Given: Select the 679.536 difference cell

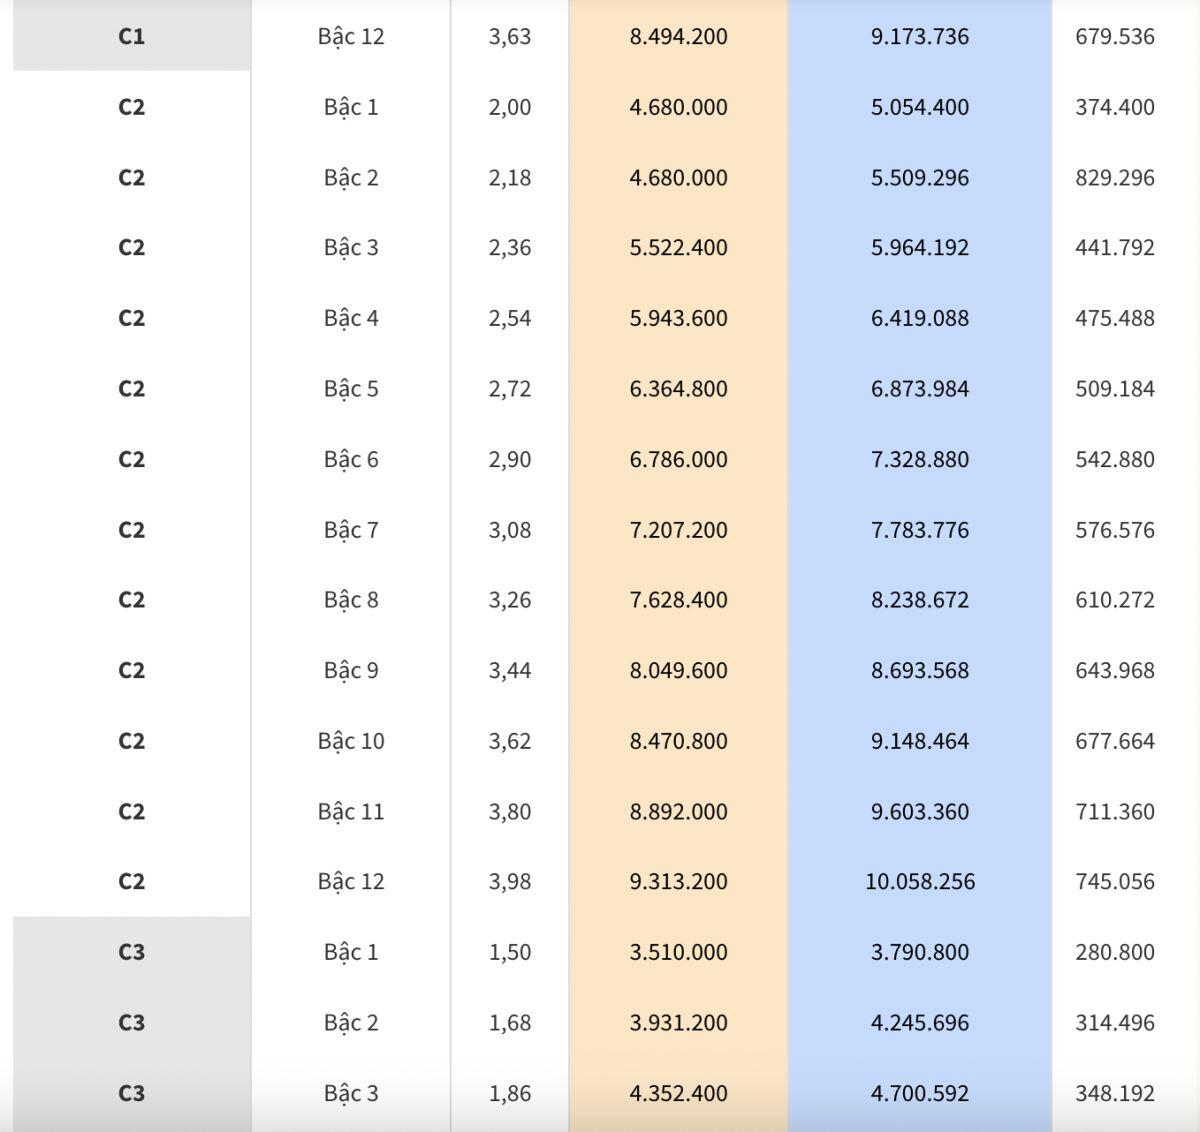Looking at the screenshot, I should (x=1115, y=36).
